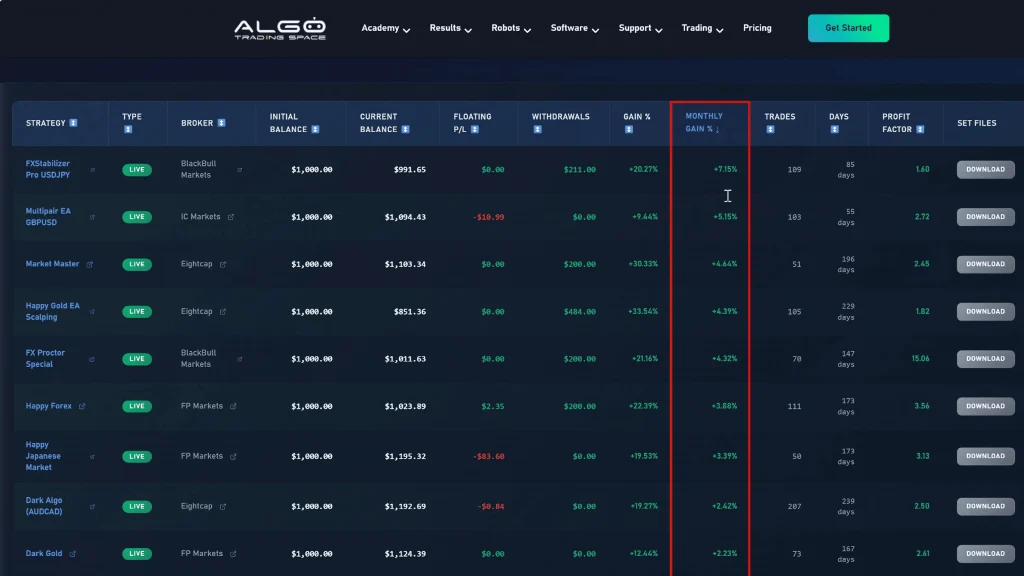
Task: Sort by Profit Factor column icon
Action: tap(920, 129)
